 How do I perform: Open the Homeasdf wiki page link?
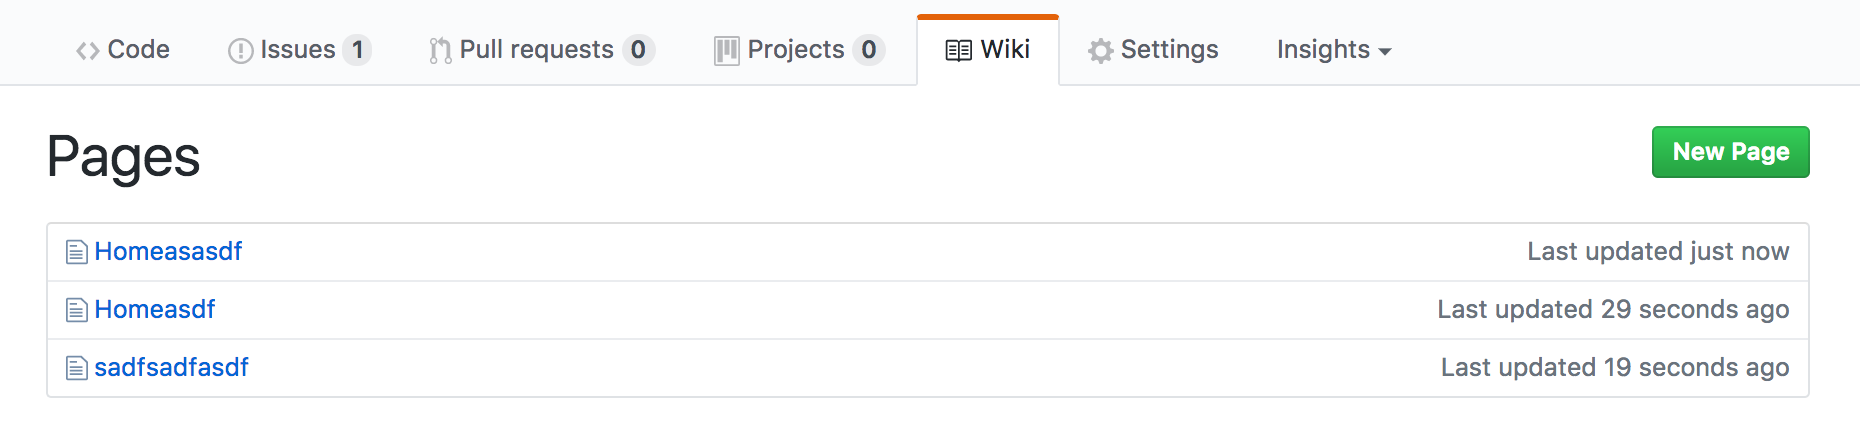click(155, 310)
